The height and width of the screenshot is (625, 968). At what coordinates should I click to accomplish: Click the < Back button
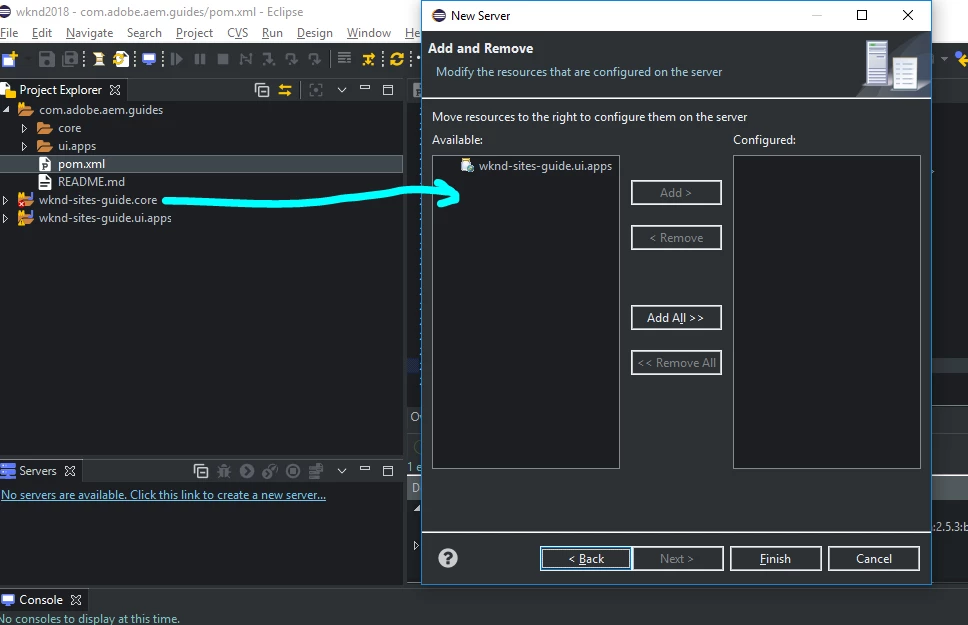(x=586, y=559)
